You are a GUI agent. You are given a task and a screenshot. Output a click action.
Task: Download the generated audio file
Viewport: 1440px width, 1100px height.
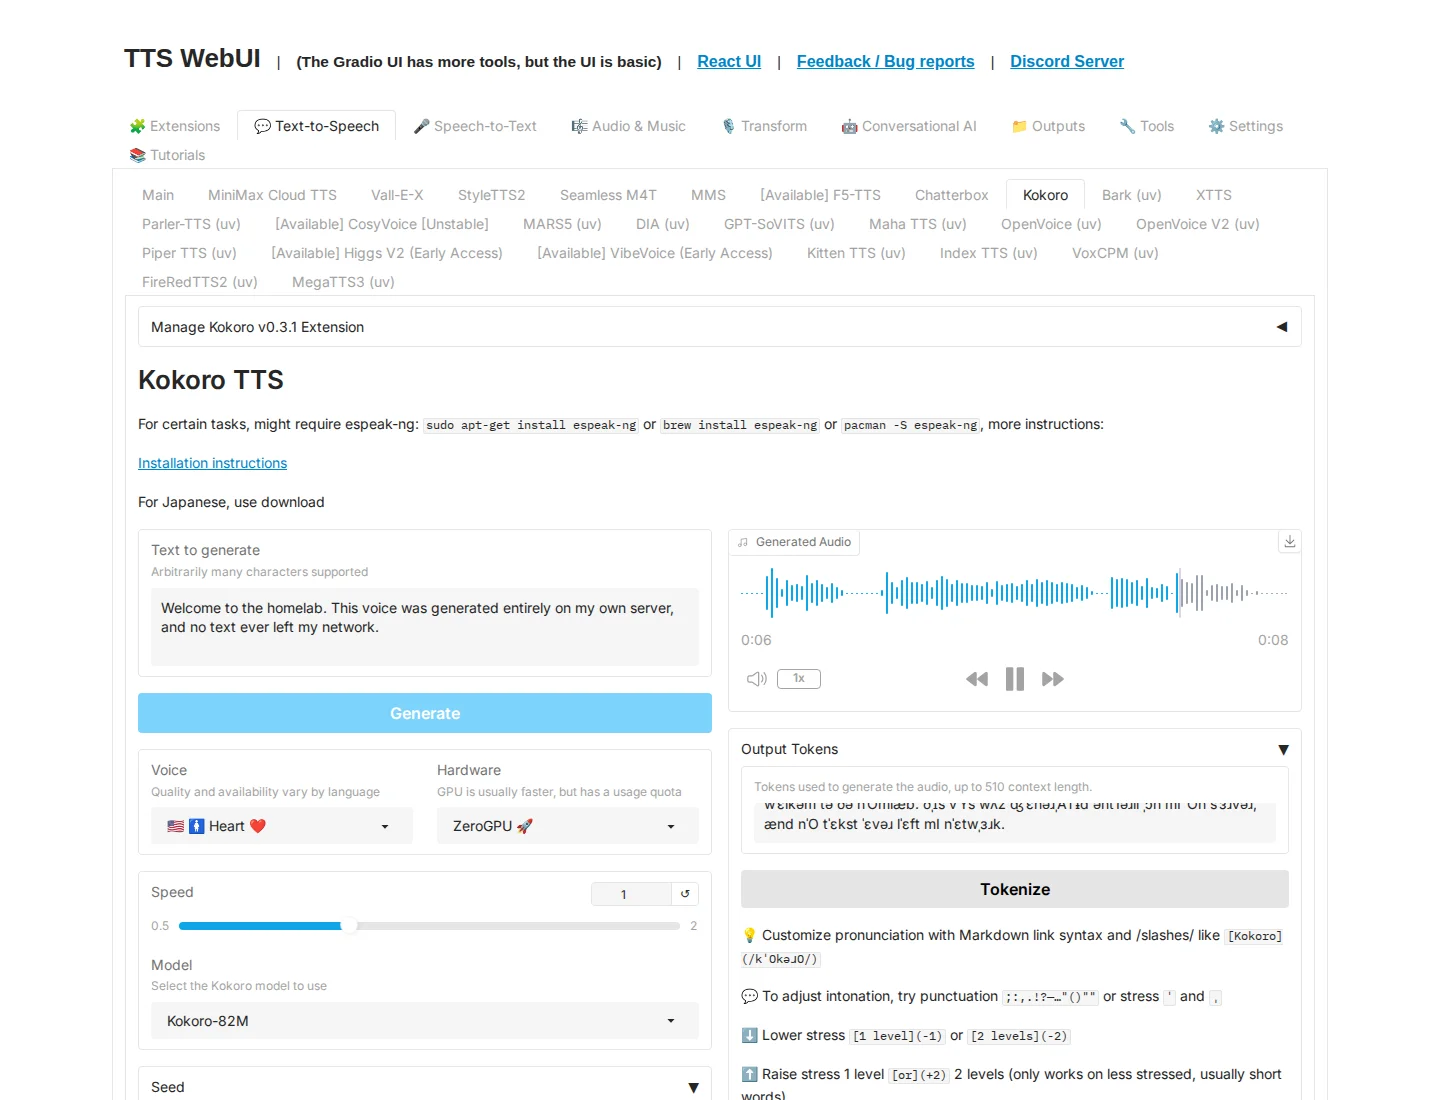(1290, 541)
